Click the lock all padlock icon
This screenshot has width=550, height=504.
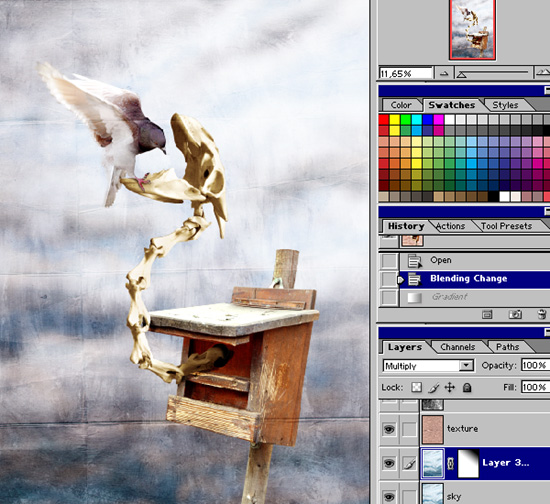point(467,388)
